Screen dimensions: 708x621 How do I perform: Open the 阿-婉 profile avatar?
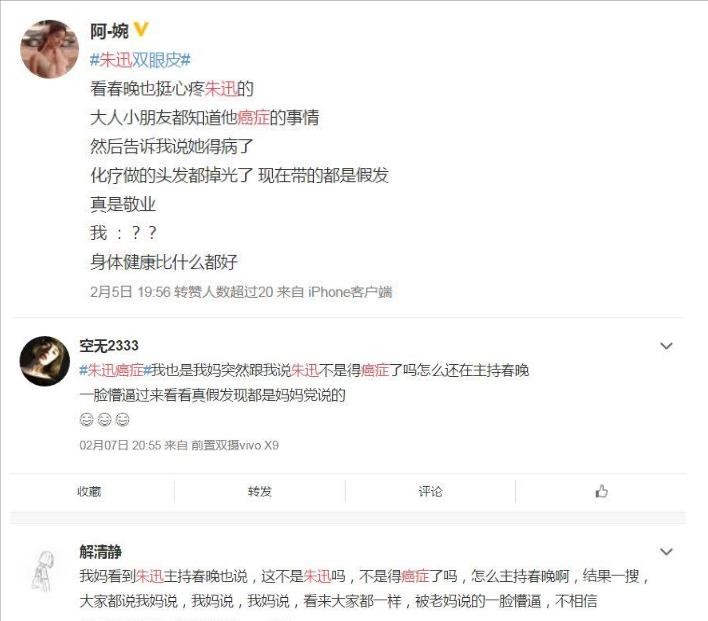point(49,49)
